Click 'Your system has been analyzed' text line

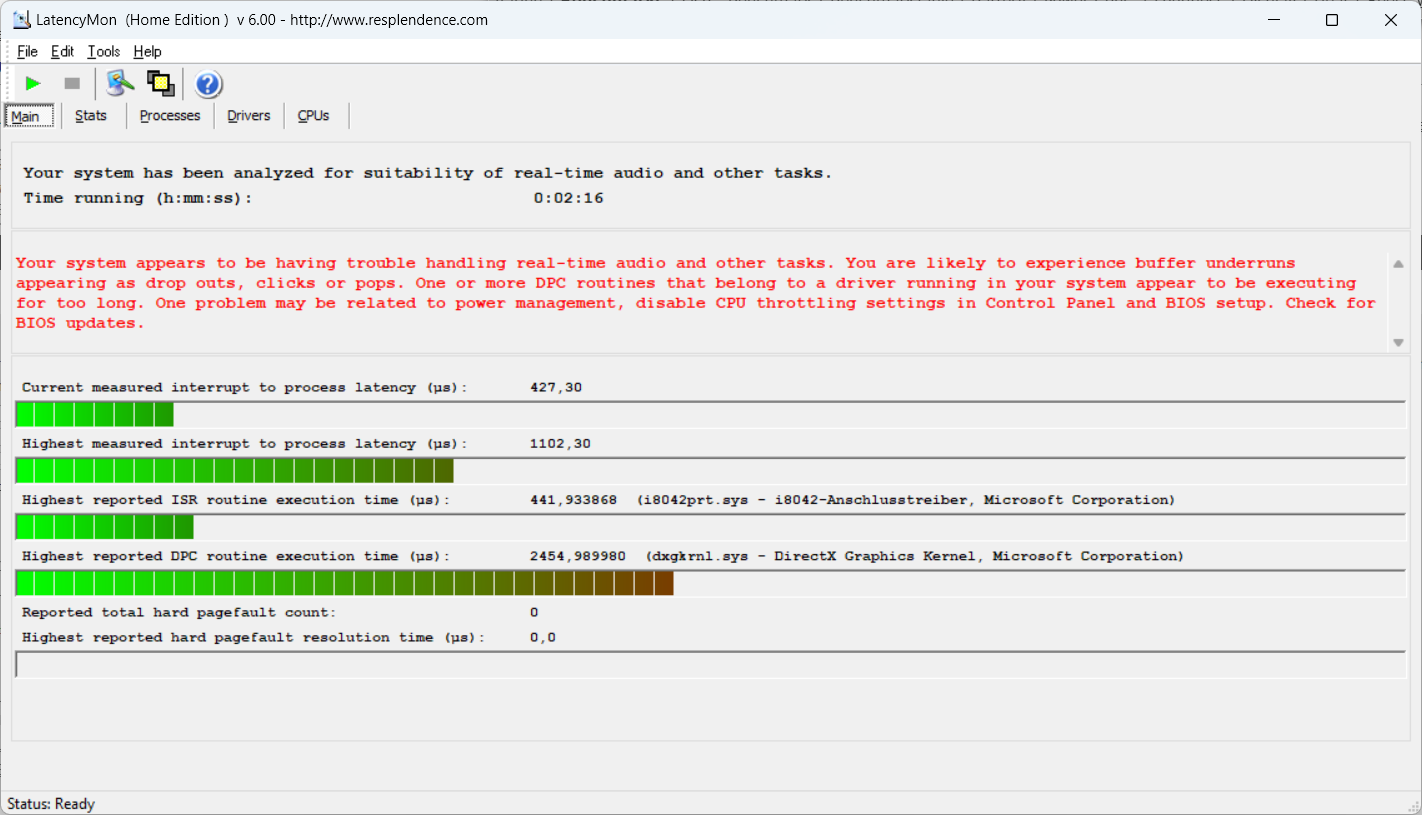pos(428,173)
